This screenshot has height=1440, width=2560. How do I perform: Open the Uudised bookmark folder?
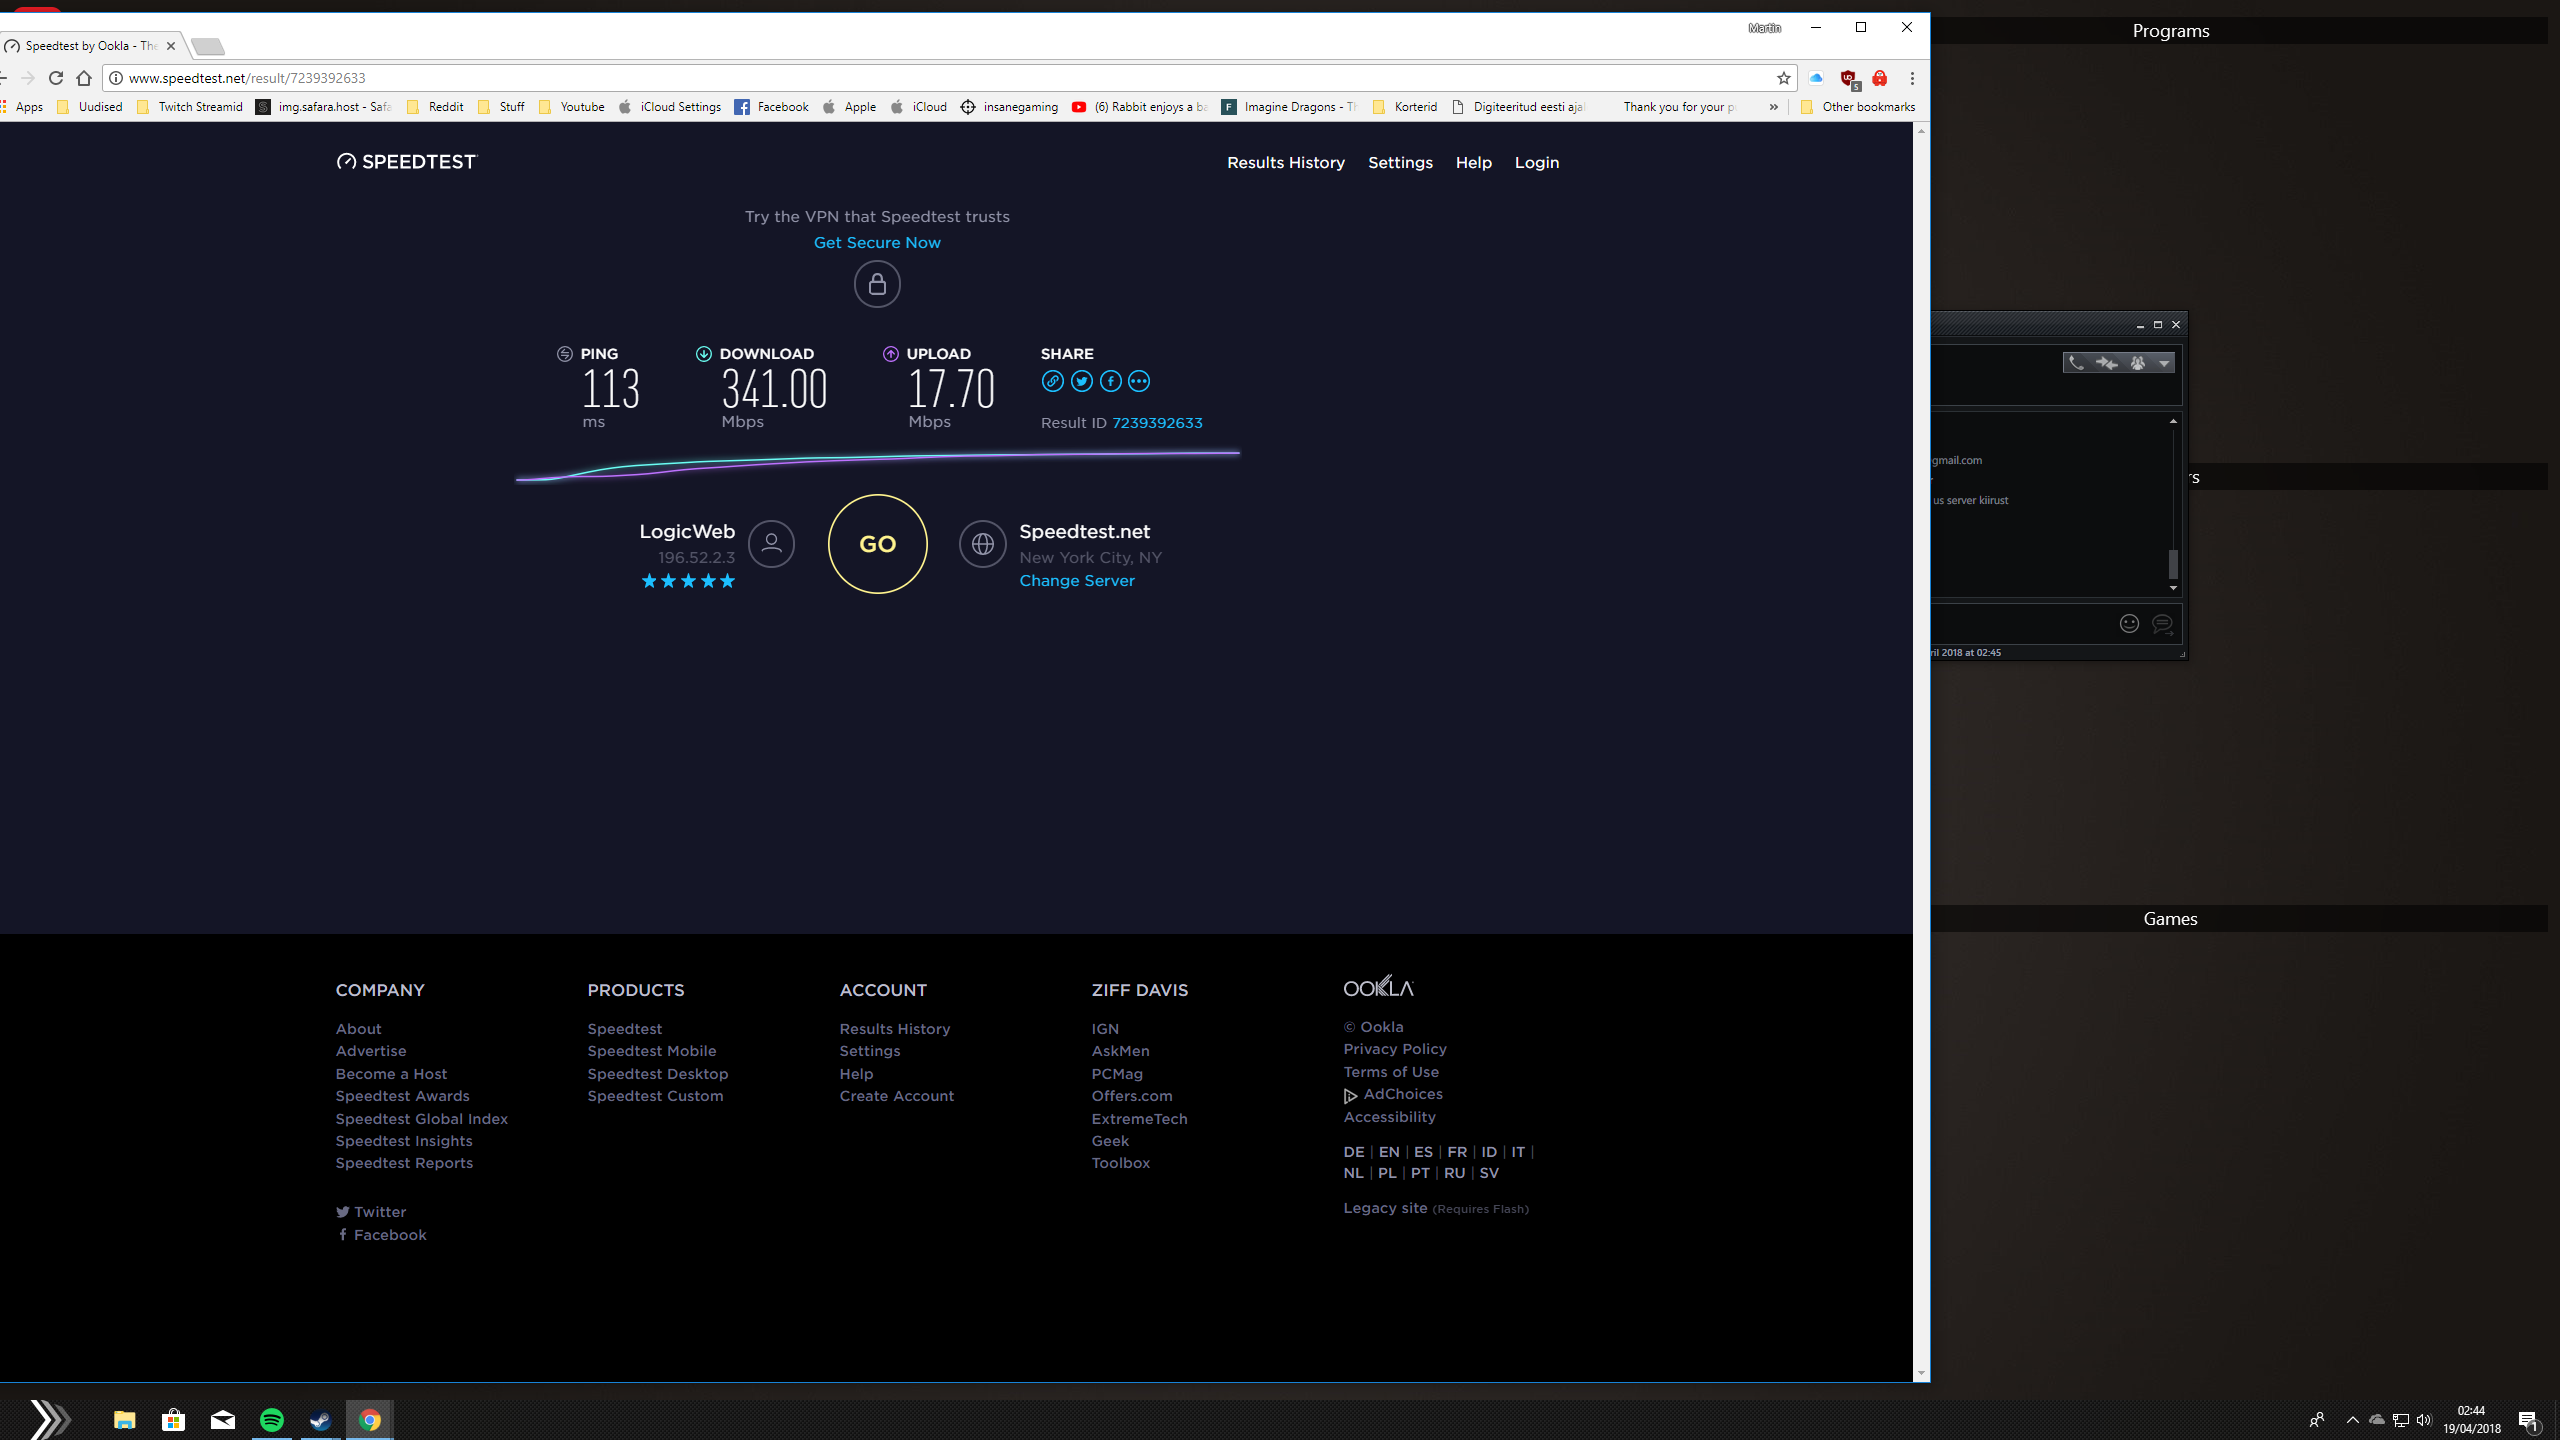90,107
